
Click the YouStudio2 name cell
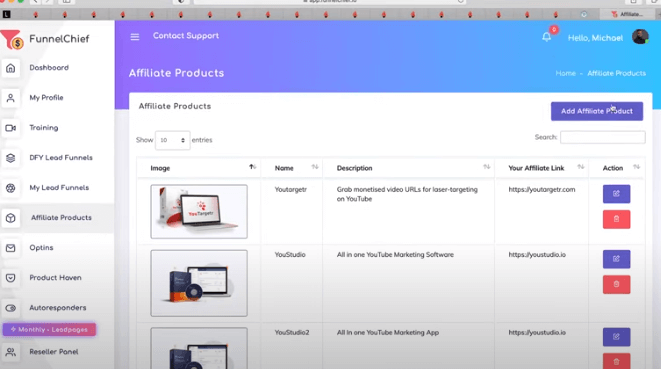[x=292, y=332]
